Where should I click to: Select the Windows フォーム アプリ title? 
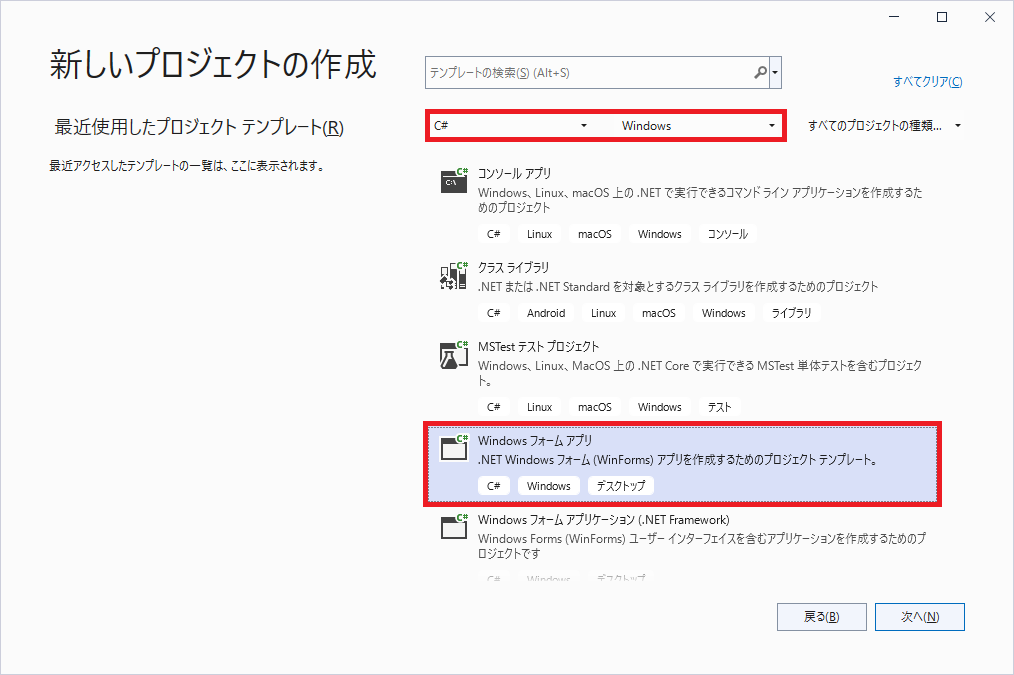point(535,440)
